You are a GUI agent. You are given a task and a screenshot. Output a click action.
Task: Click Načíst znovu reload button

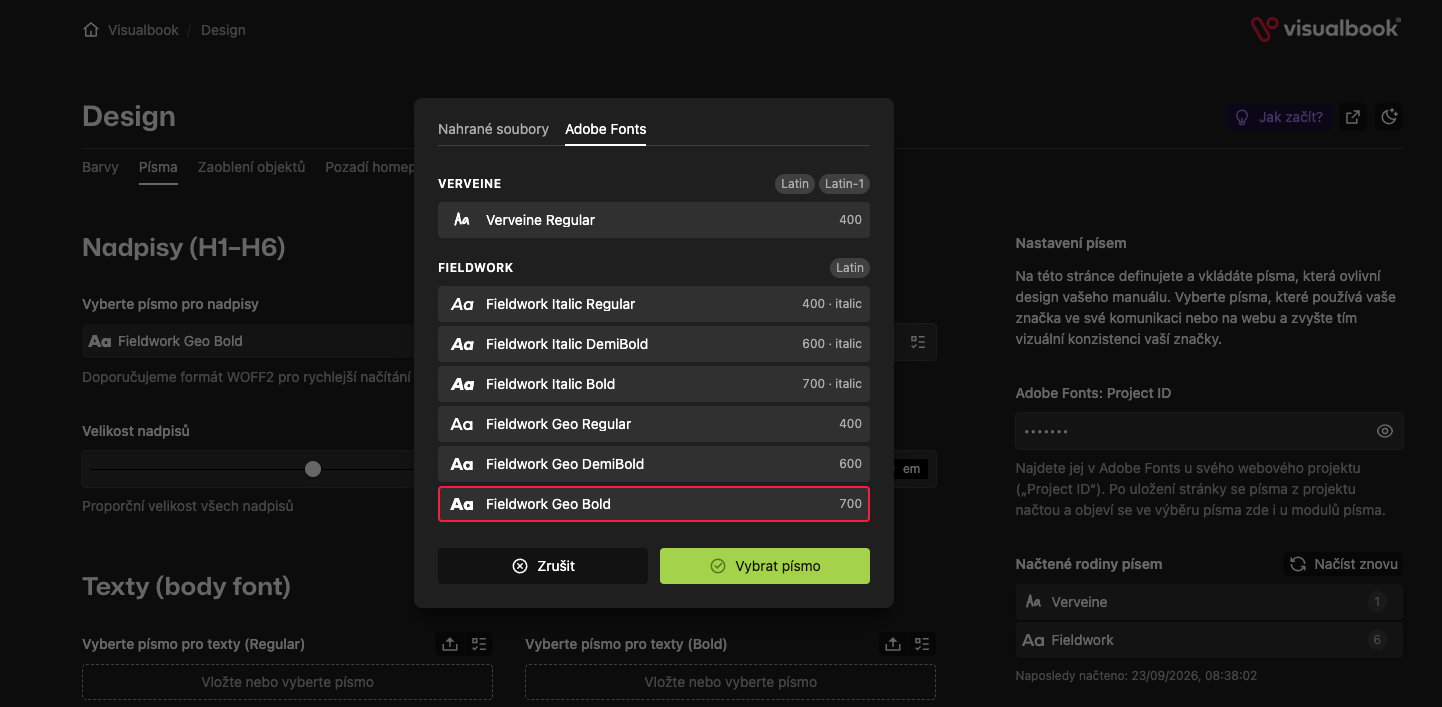pyautogui.click(x=1343, y=564)
